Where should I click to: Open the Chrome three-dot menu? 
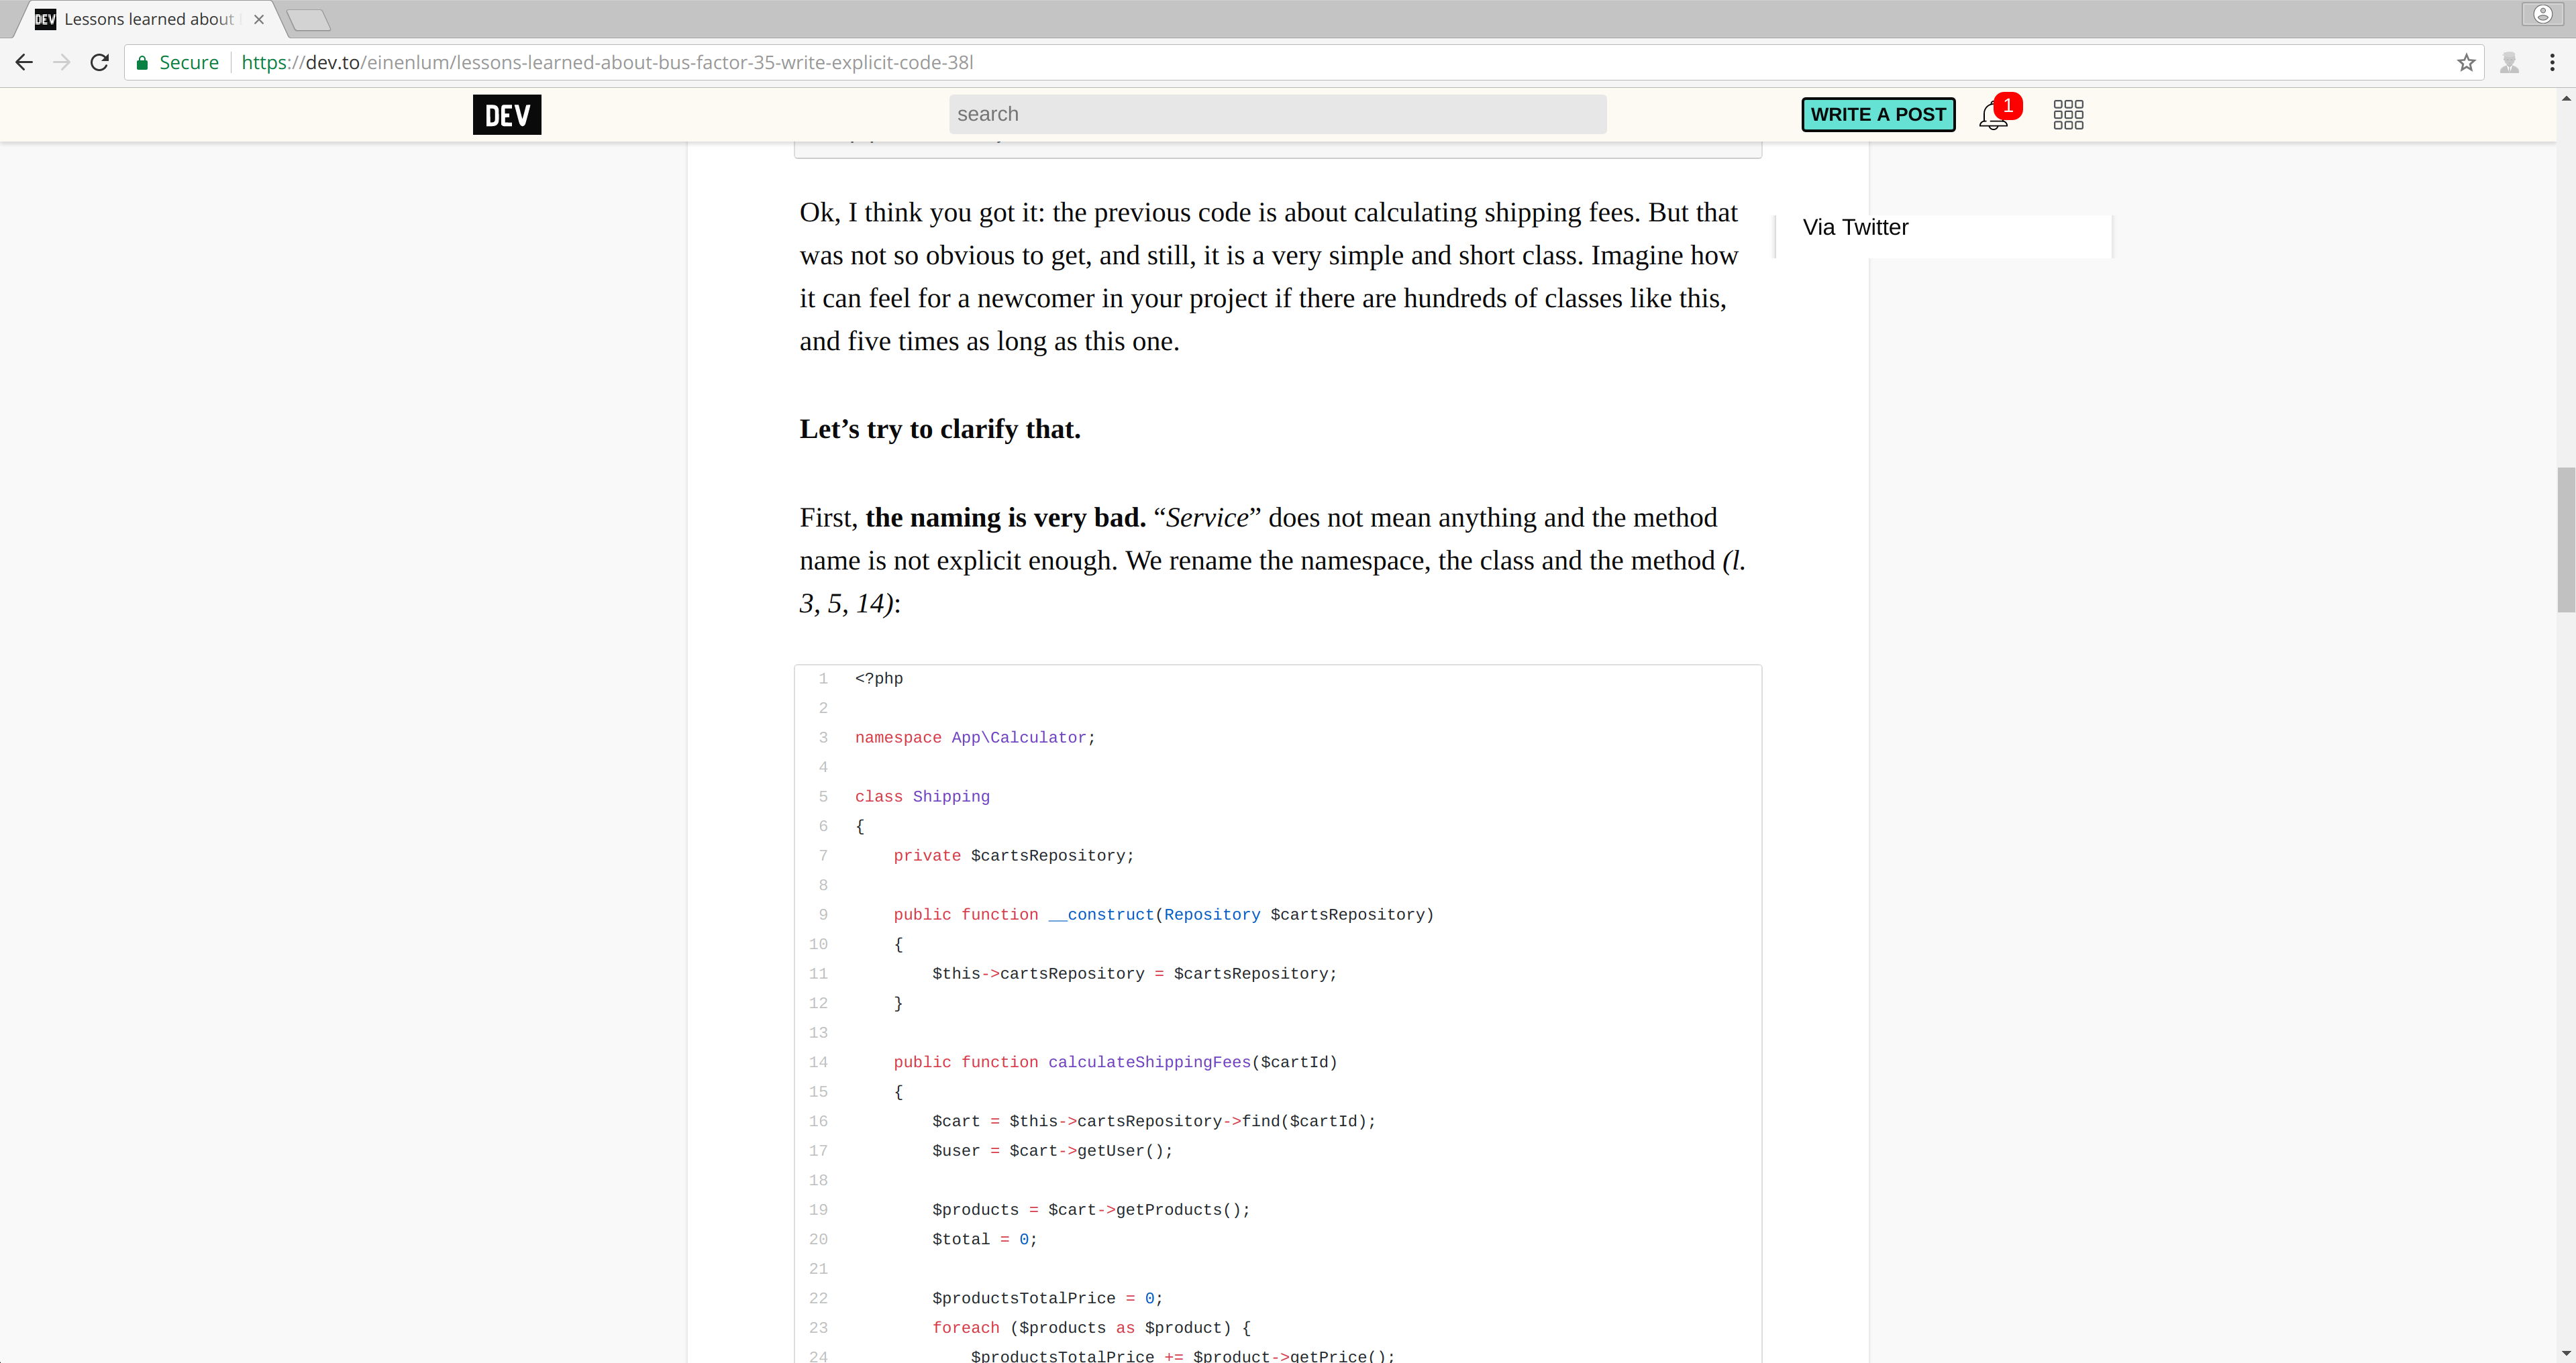(x=2552, y=62)
